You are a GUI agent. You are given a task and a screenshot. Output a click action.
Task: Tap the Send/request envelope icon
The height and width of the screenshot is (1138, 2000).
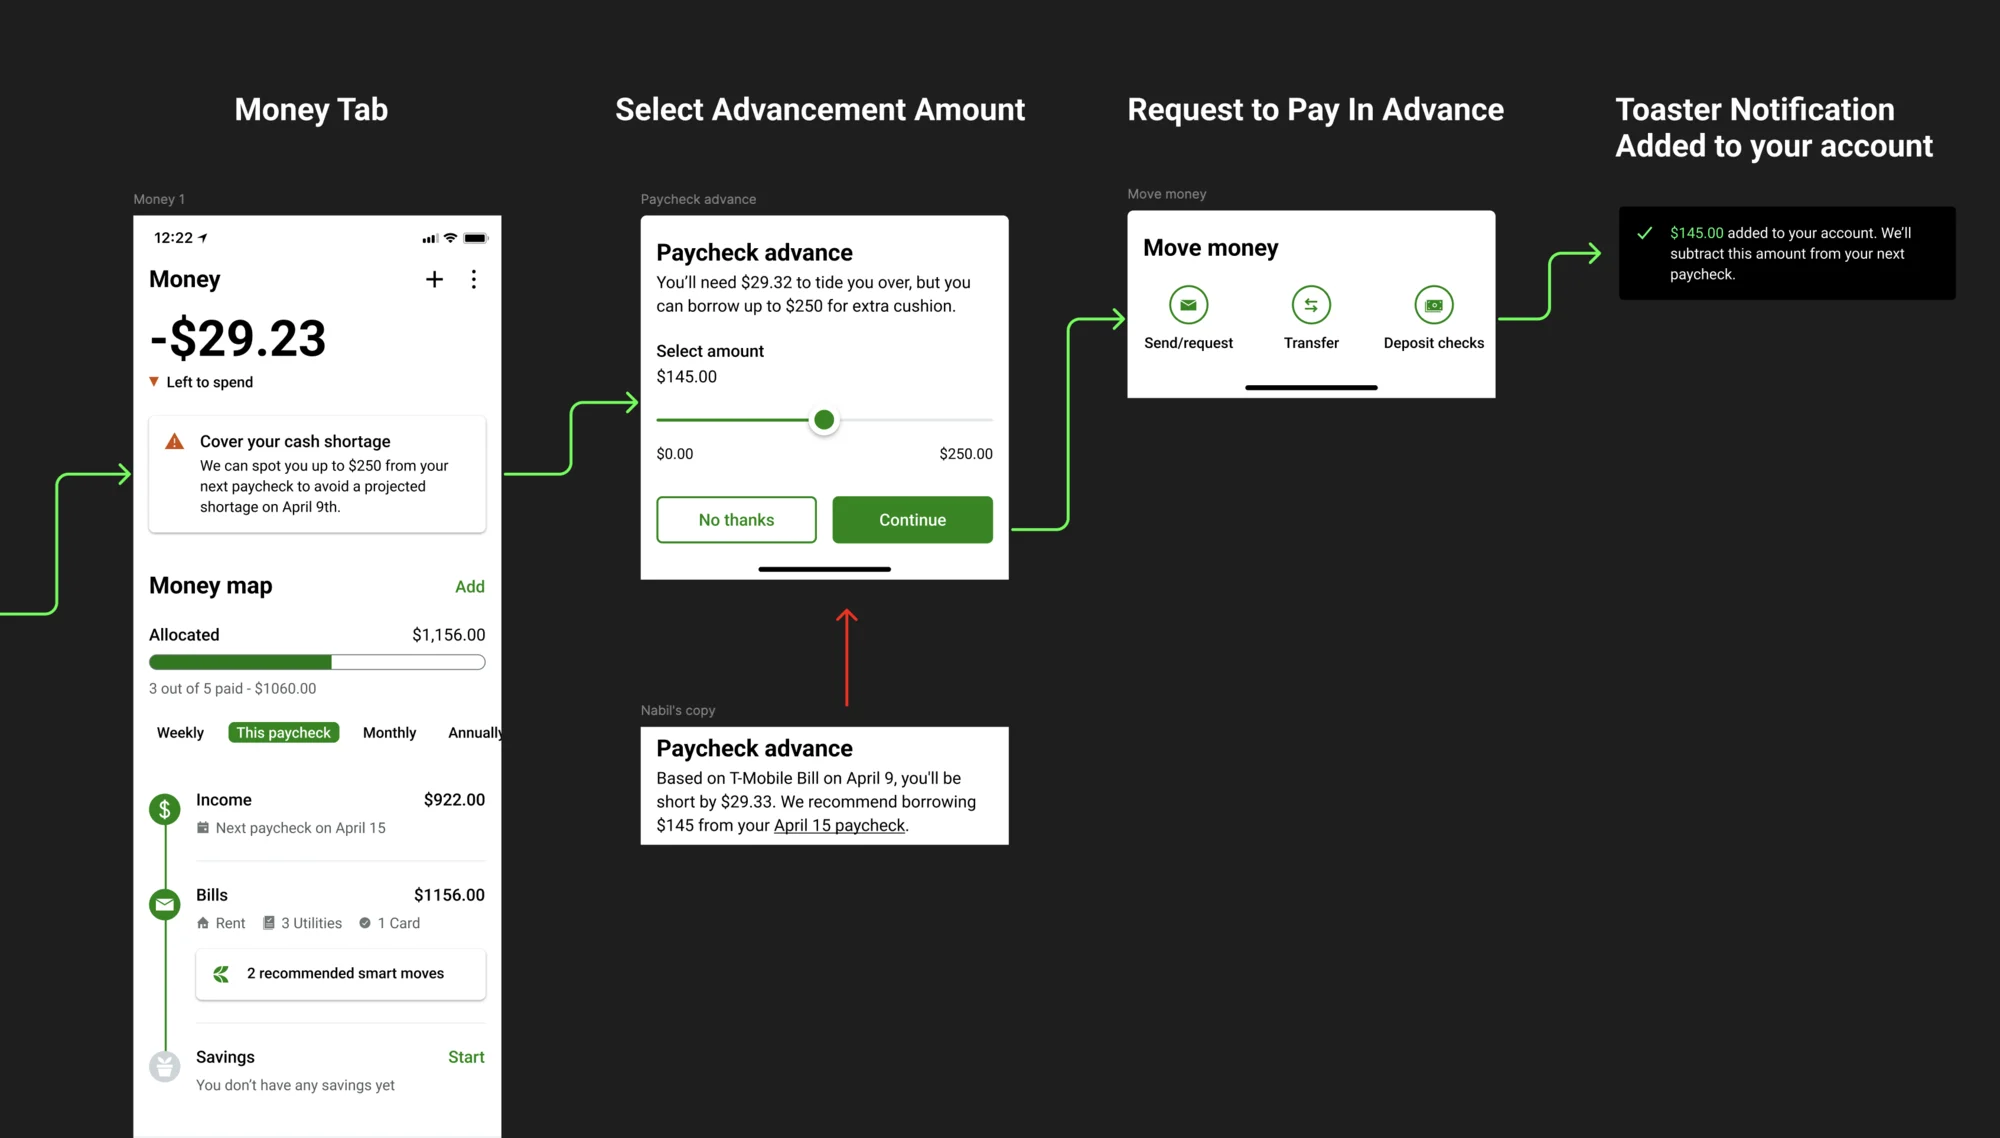1189,305
